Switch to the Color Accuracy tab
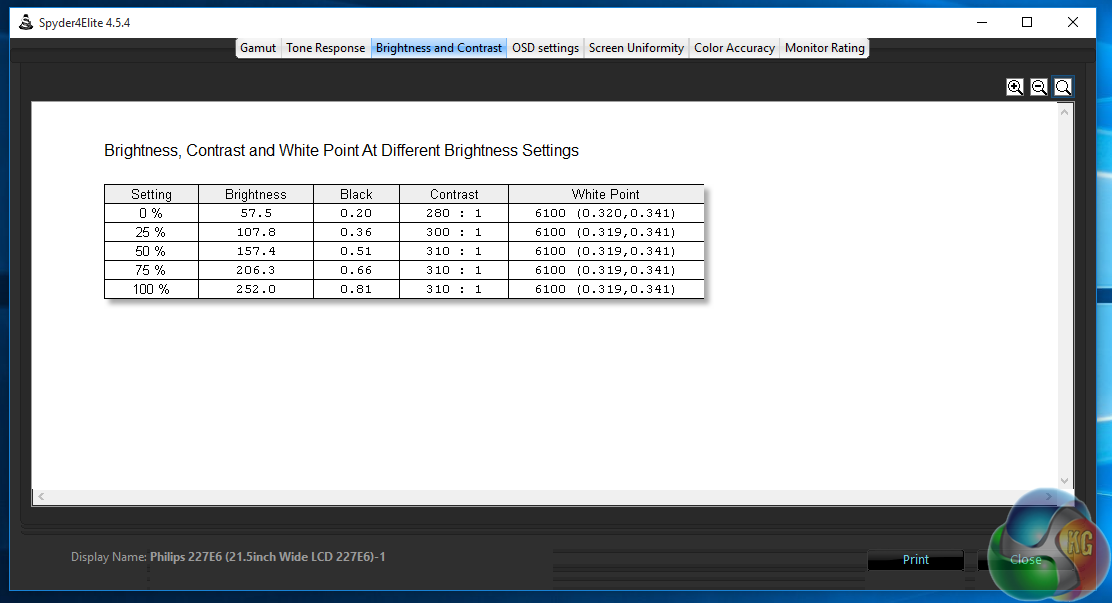This screenshot has height=603, width=1112. coord(734,48)
